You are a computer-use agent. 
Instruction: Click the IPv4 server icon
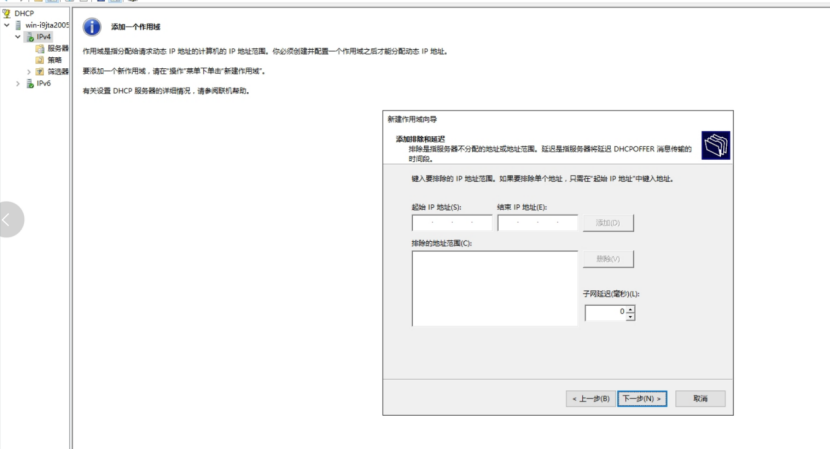(30, 37)
